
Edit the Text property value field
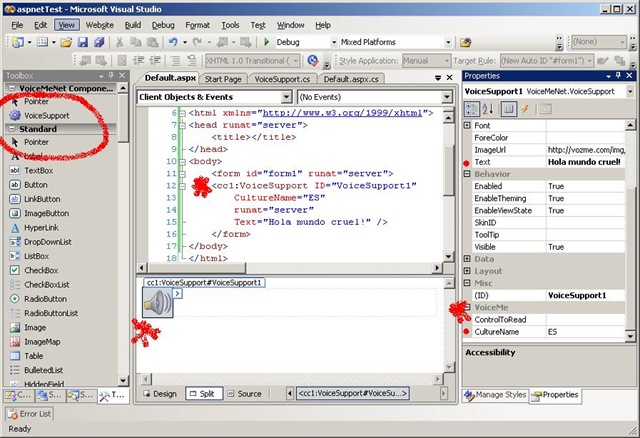tap(585, 162)
